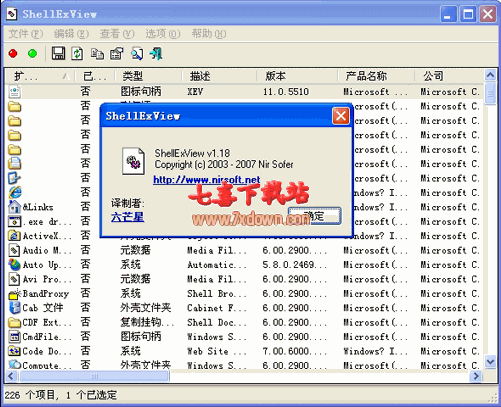The image size is (501, 407).
Task: Open the 编辑(E) menu
Action: click(x=71, y=34)
